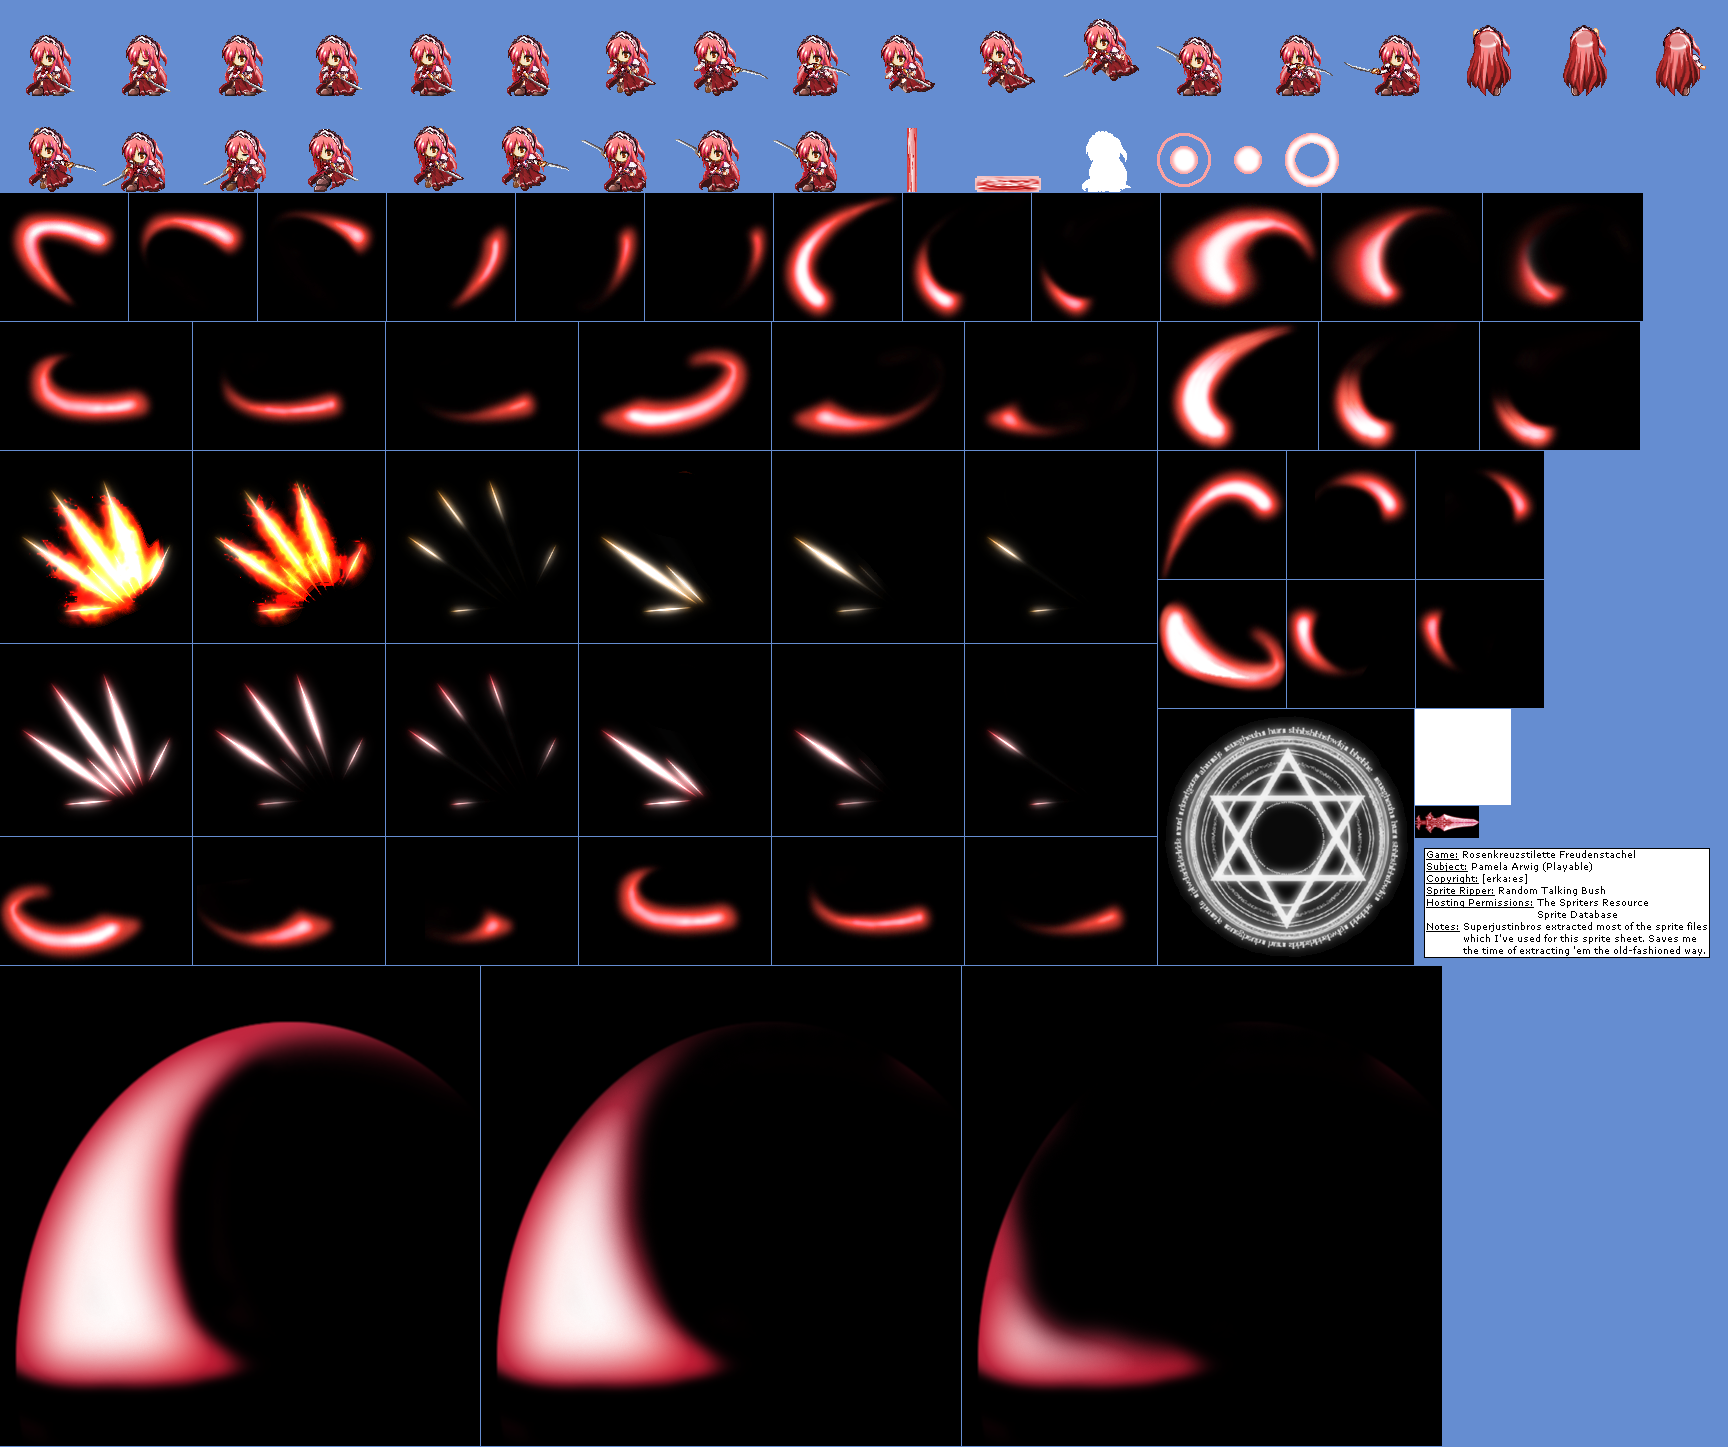Click the vertical red bar sprite
Image resolution: width=1728 pixels, height=1447 pixels.
[x=912, y=159]
